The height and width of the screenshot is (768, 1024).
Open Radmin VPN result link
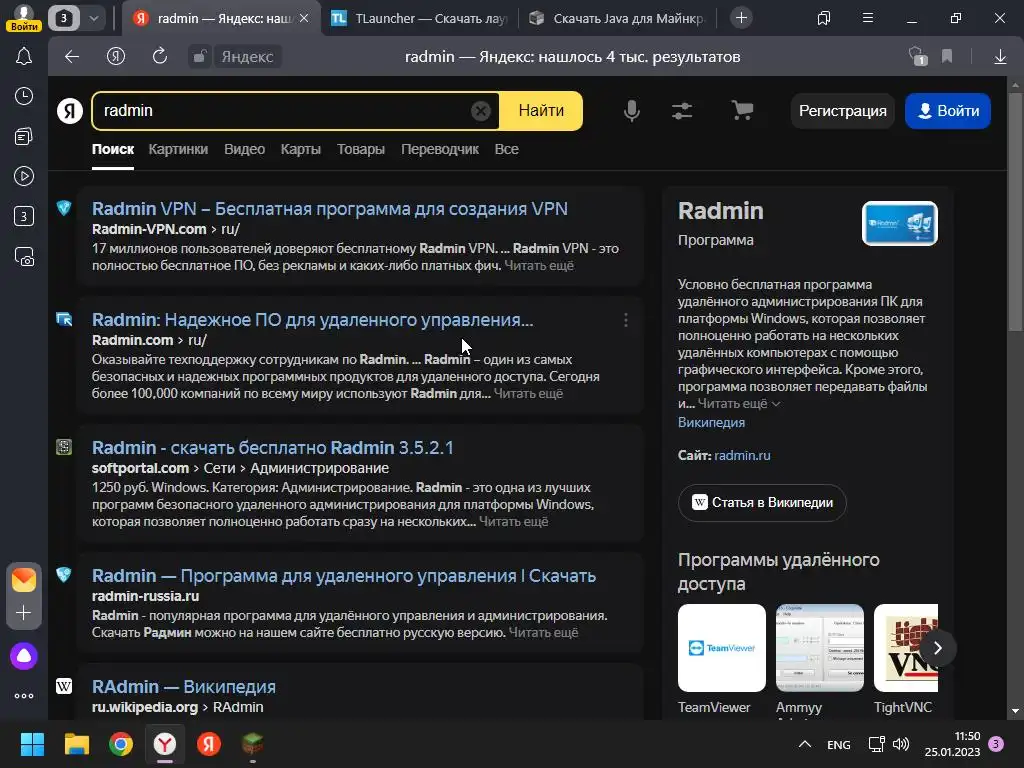click(x=330, y=209)
